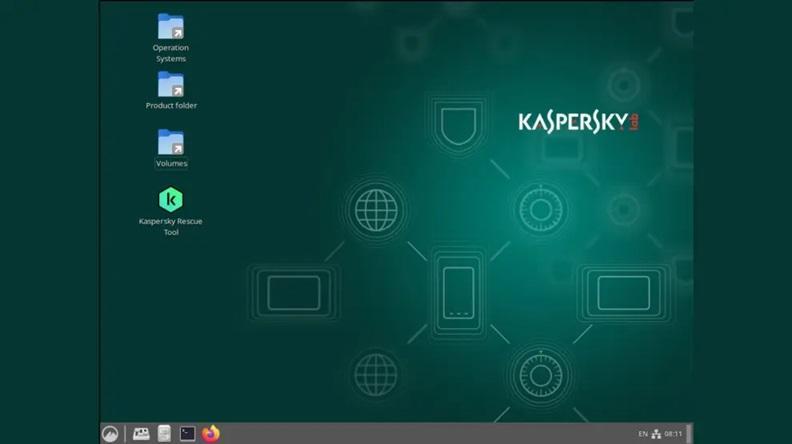Image resolution: width=792 pixels, height=444 pixels.
Task: Click the 08:11 clock in taskbar
Action: coord(674,434)
